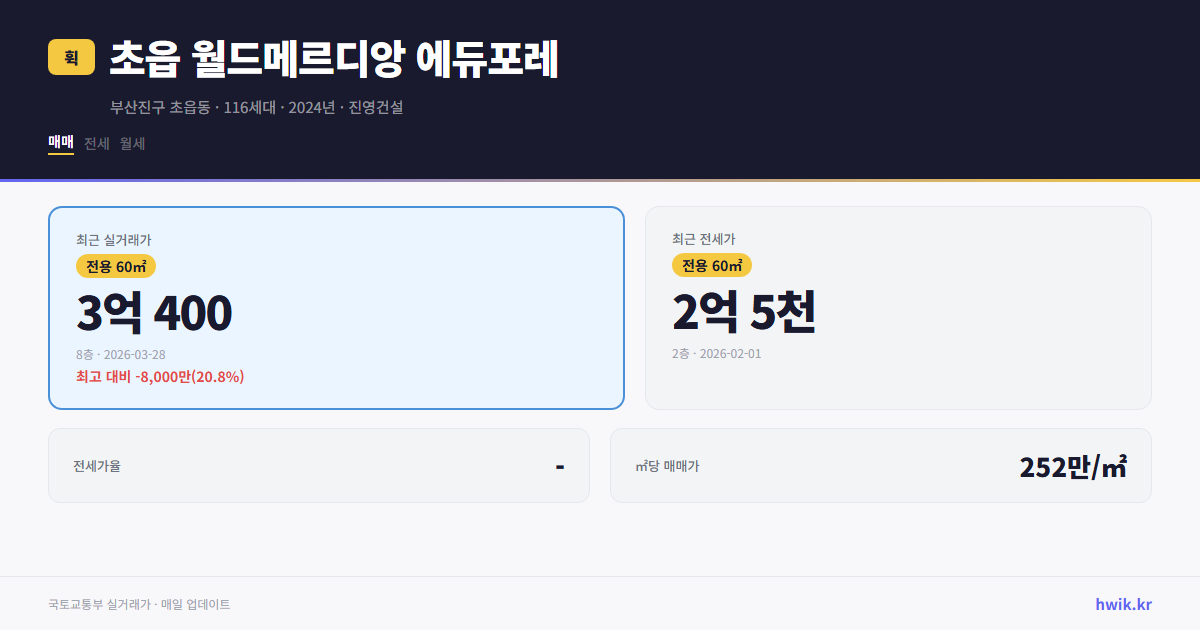Select the active 매매 tab
The width and height of the screenshot is (1200, 630).
59,143
